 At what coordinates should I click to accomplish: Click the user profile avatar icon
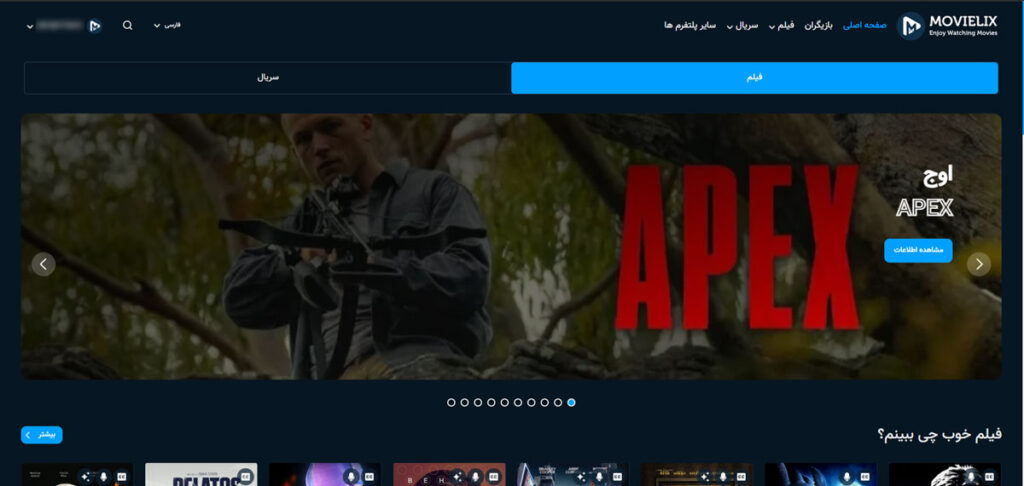(x=95, y=26)
